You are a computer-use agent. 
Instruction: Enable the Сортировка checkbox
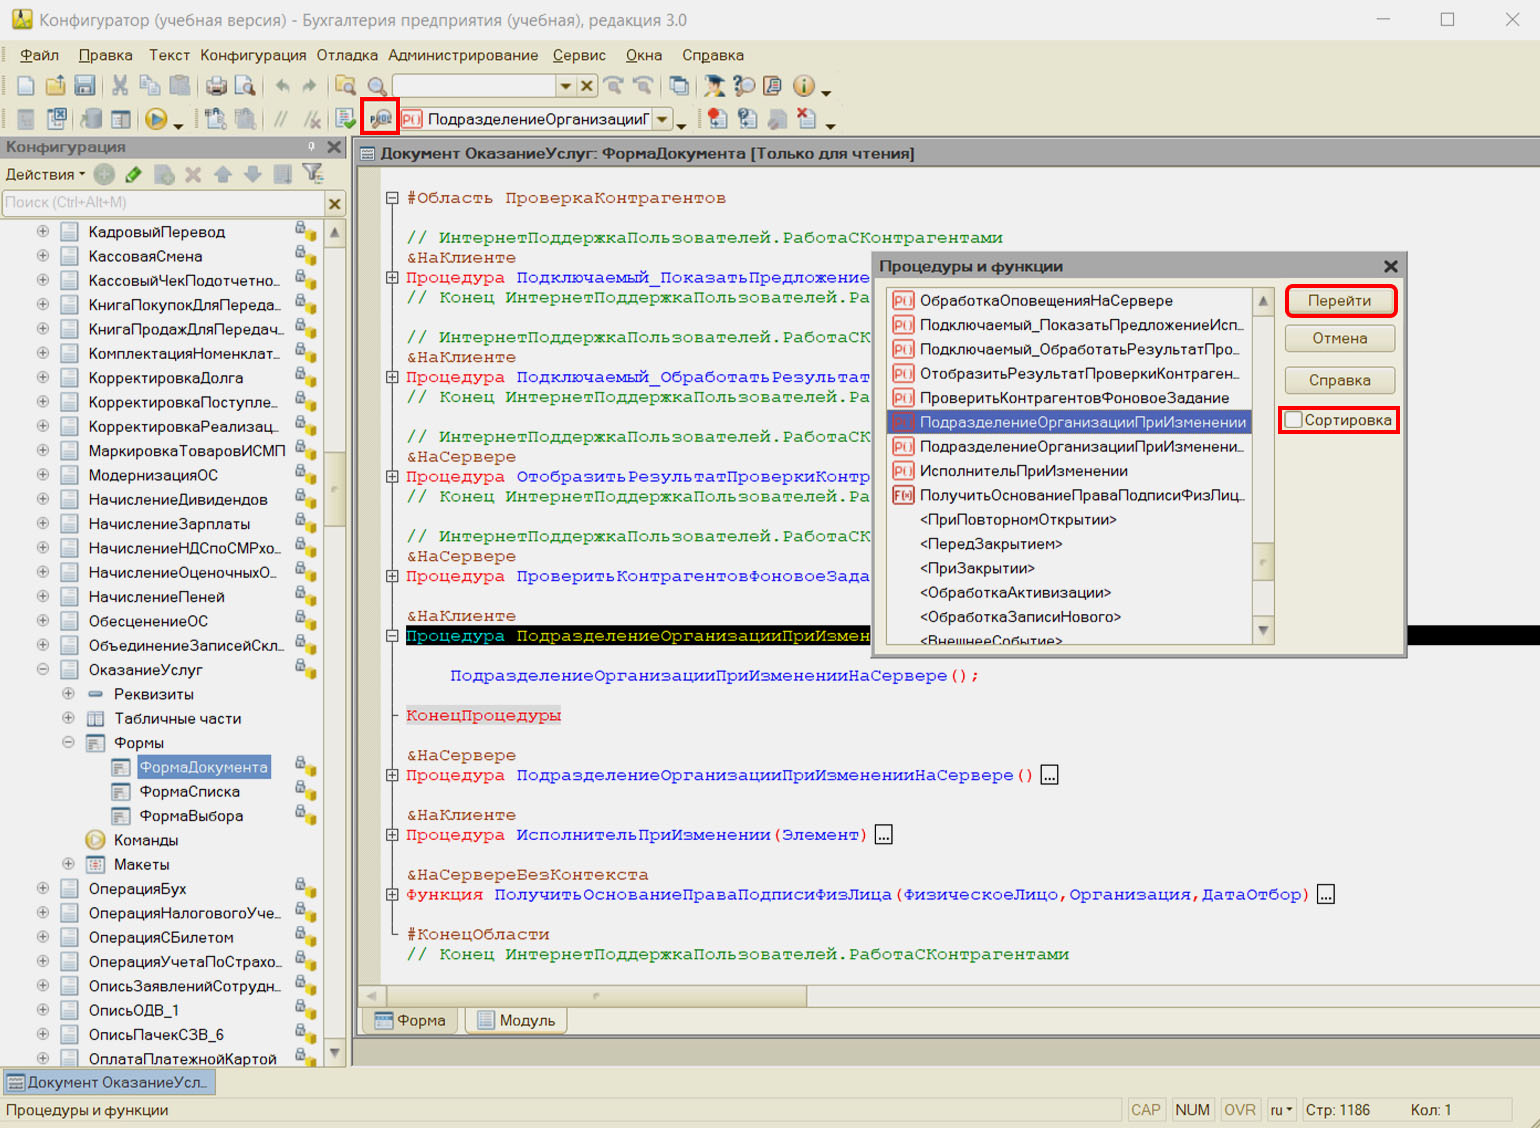coord(1294,420)
